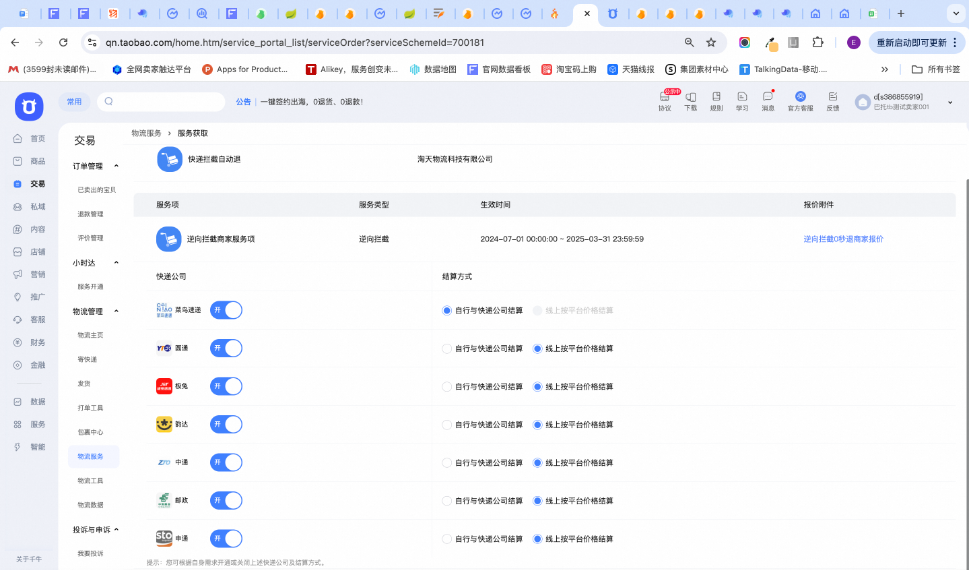Toggle off the 极兔 courier switch

point(226,386)
